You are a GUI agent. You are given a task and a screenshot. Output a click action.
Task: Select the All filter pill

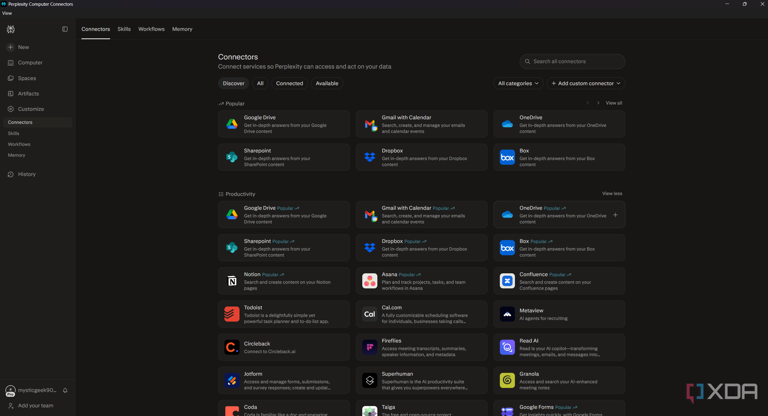tap(260, 83)
